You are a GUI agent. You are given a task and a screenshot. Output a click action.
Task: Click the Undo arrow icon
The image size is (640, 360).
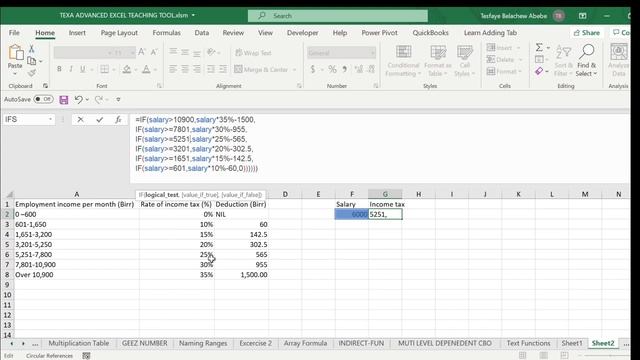[79, 100]
